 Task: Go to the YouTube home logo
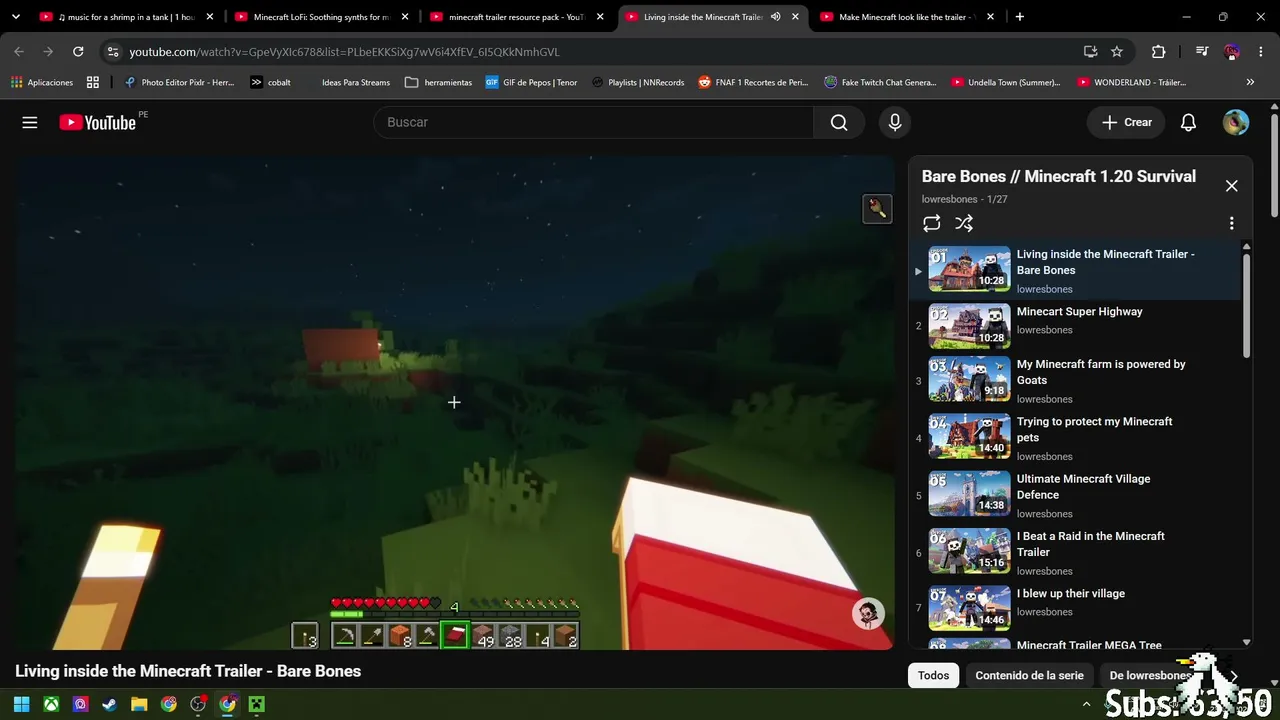(98, 122)
